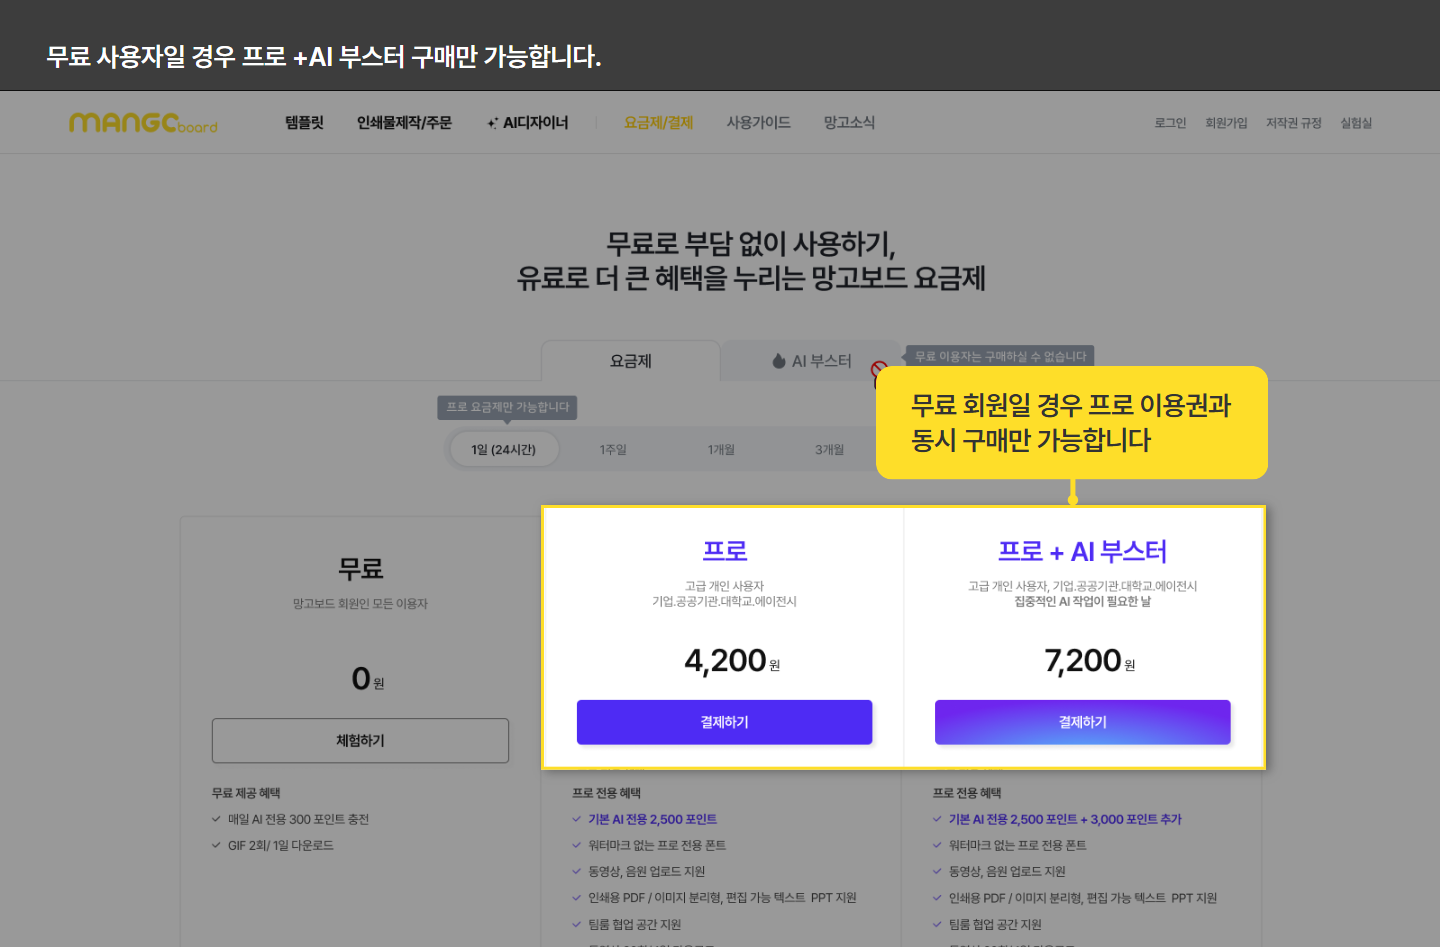
Task: Click 무료 제공 혜택 heading
Action: point(246,793)
